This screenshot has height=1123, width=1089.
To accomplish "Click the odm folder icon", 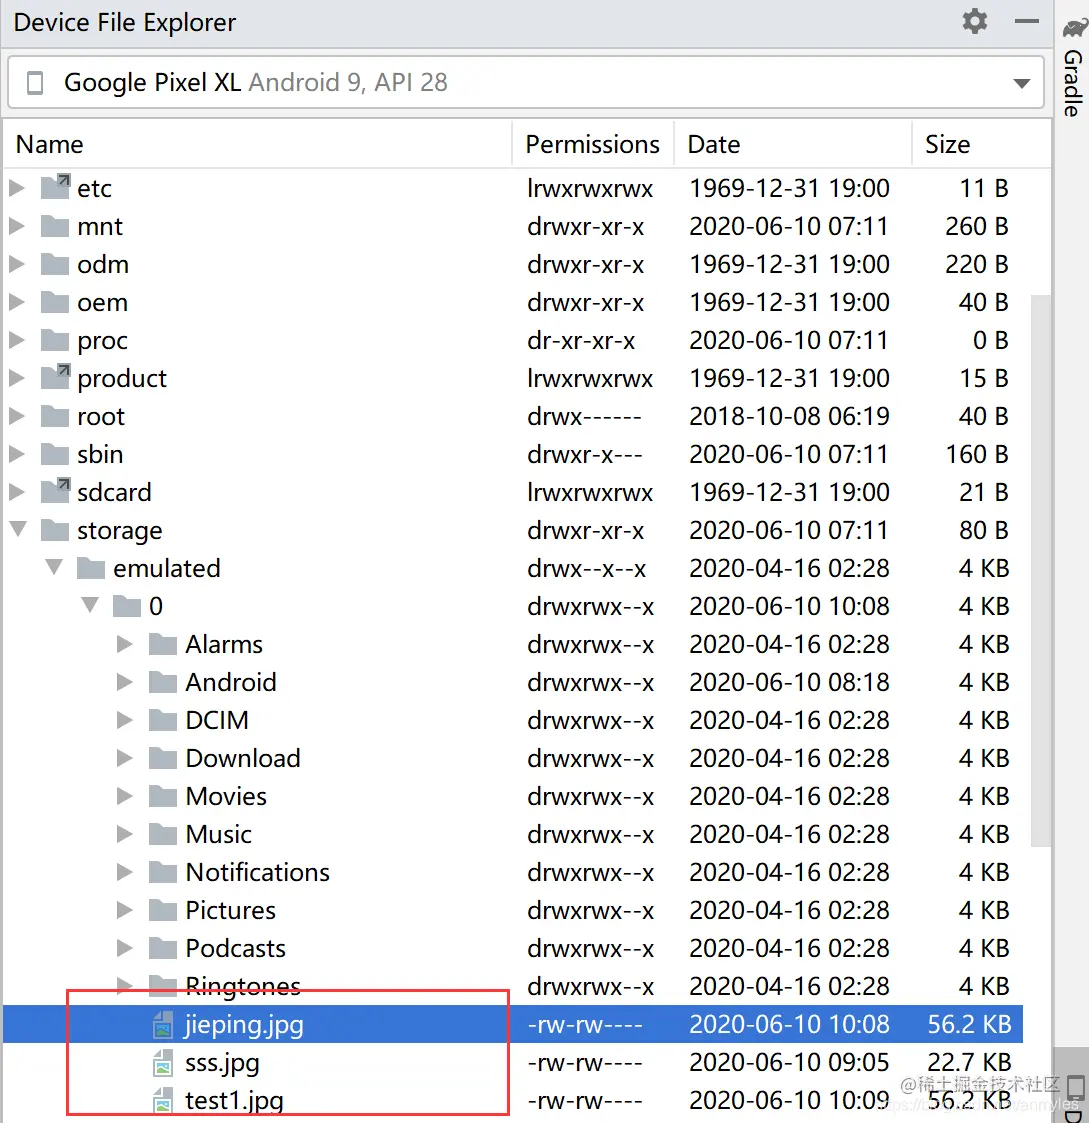I will coord(55,264).
